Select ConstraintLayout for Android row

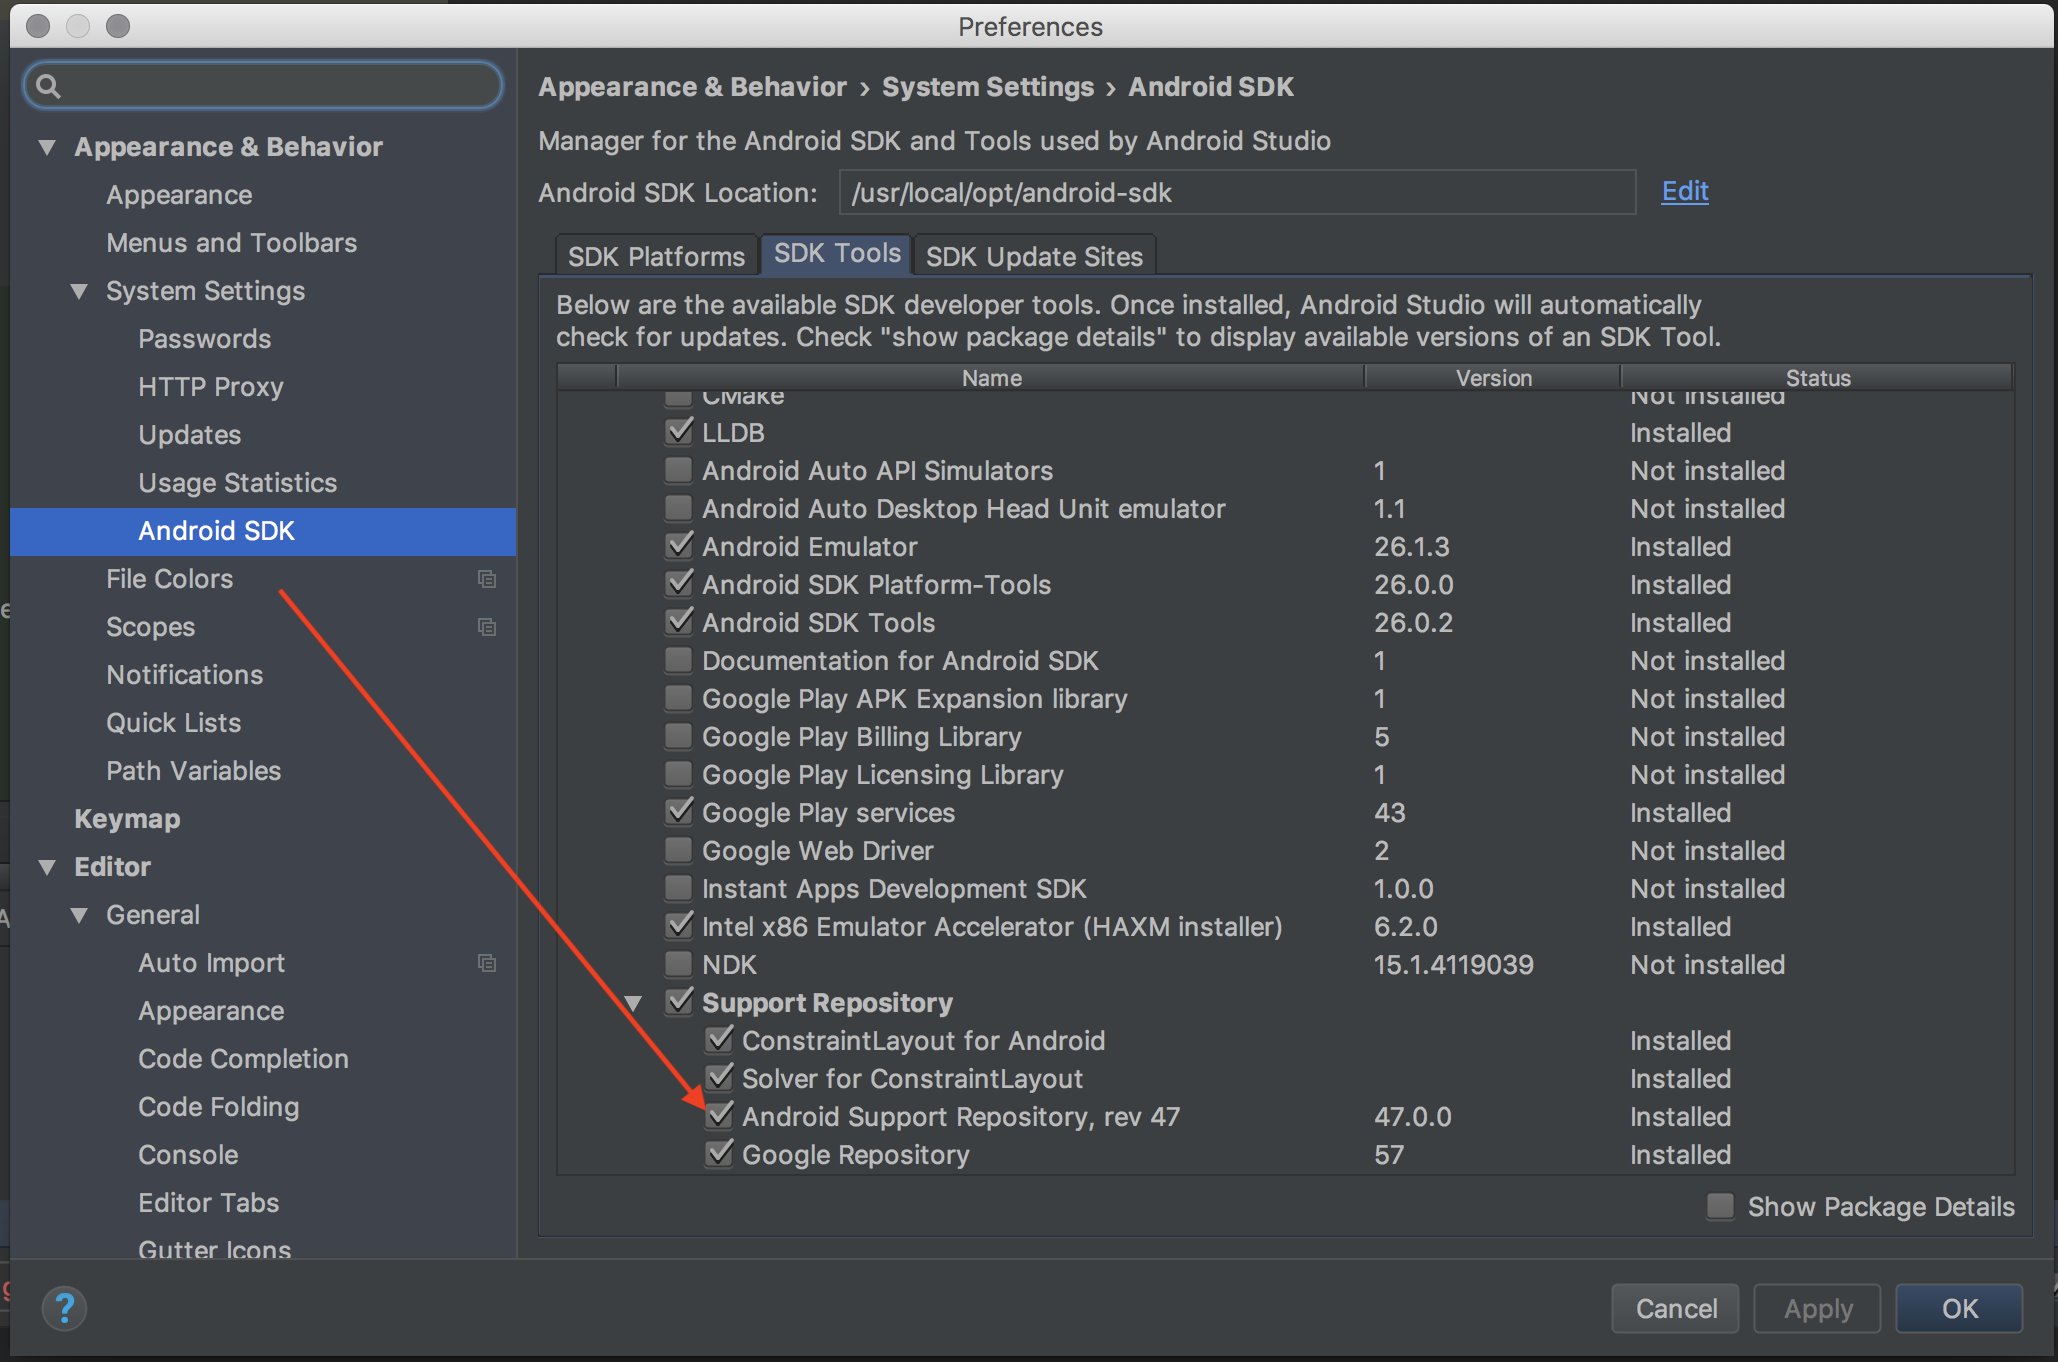click(1284, 1040)
